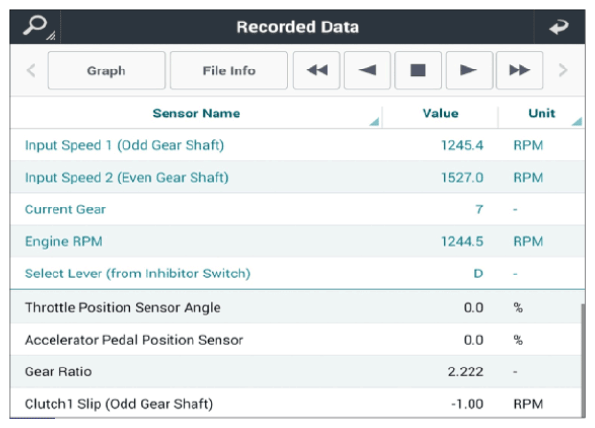The image size is (595, 428).
Task: Show more toolbar items with right chevron
Action: (563, 70)
